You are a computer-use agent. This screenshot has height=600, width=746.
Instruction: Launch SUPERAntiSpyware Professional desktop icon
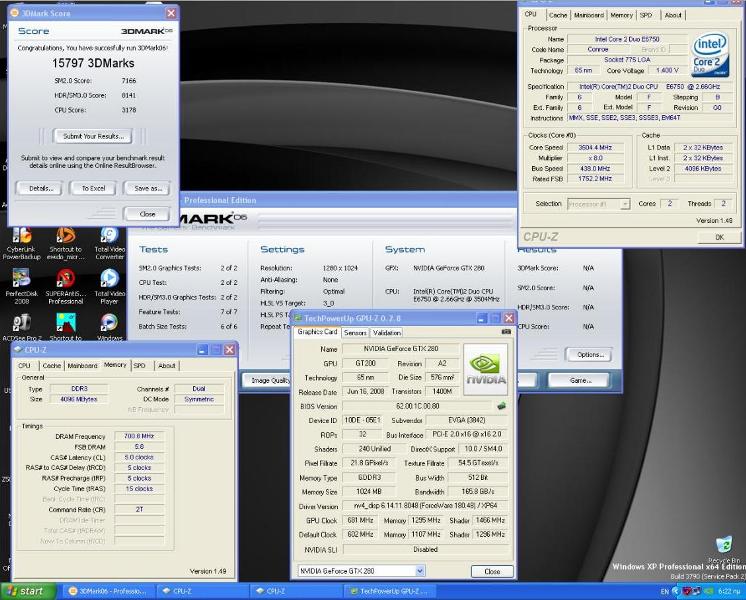66,286
